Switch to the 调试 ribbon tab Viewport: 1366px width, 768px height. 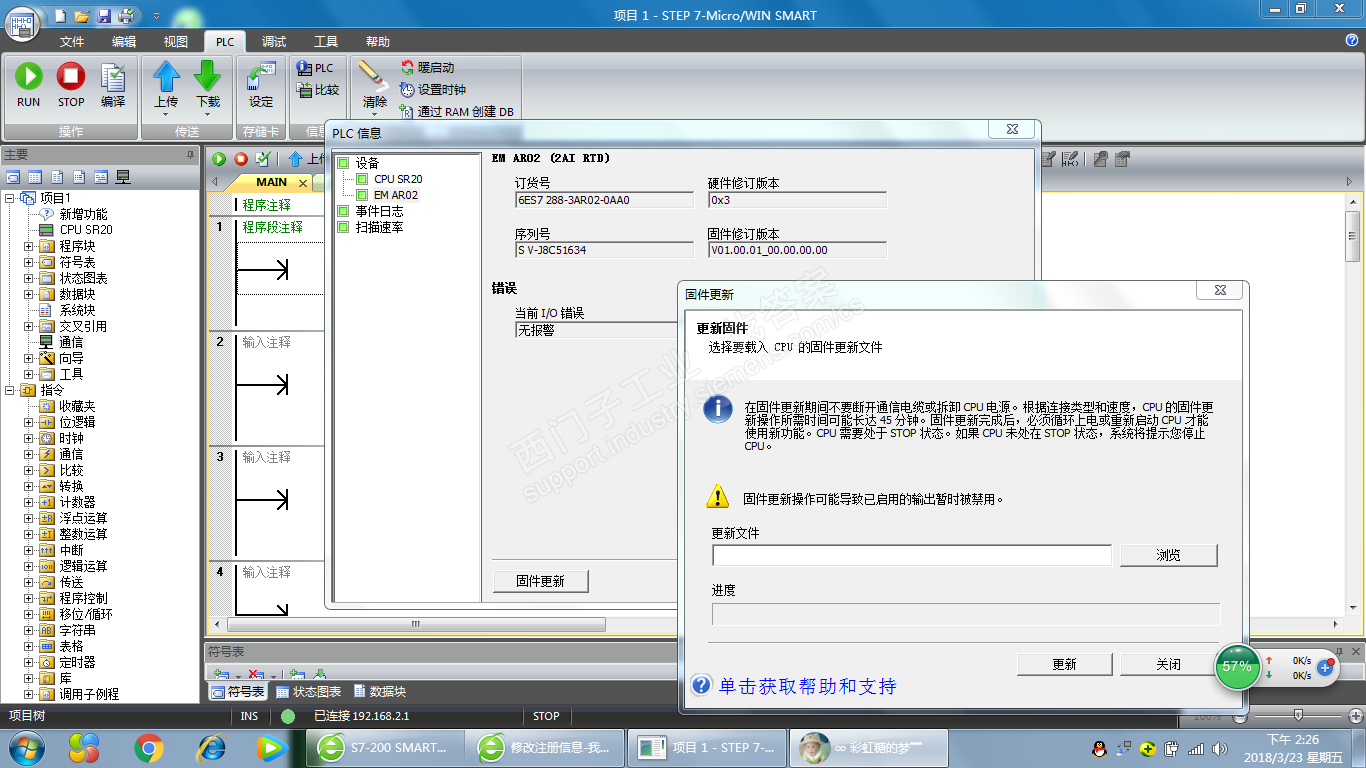[x=274, y=42]
